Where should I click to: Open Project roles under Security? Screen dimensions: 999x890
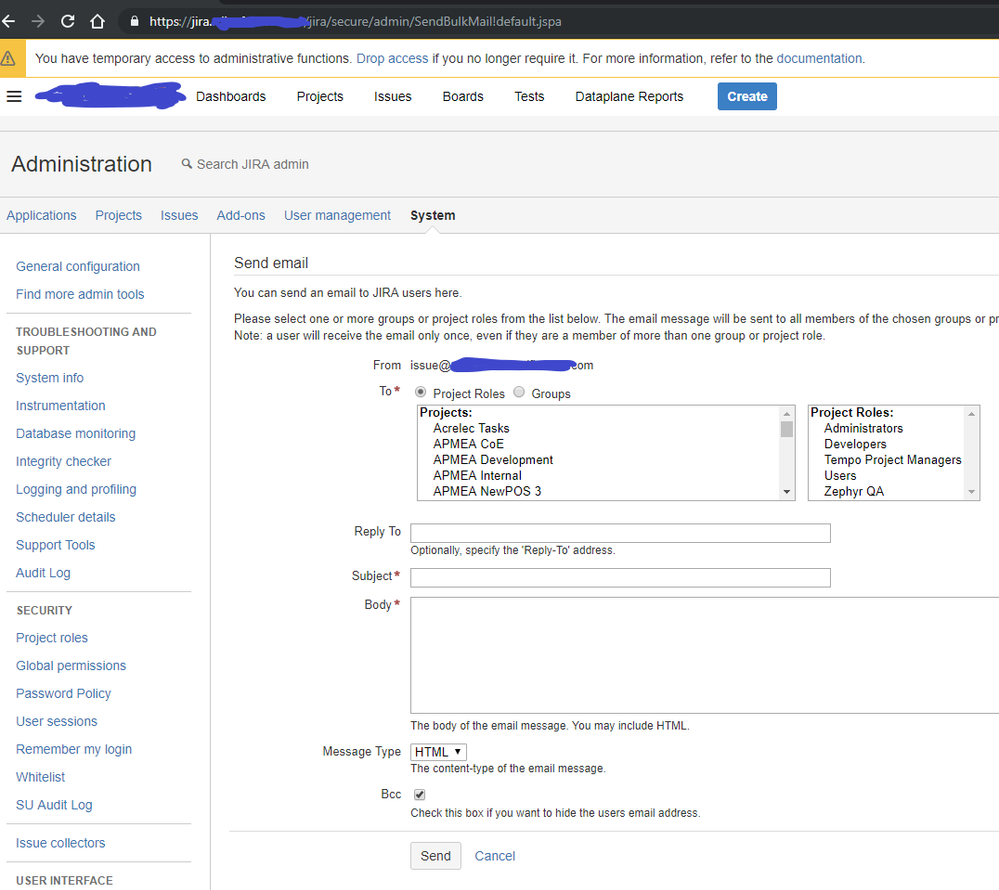point(52,638)
